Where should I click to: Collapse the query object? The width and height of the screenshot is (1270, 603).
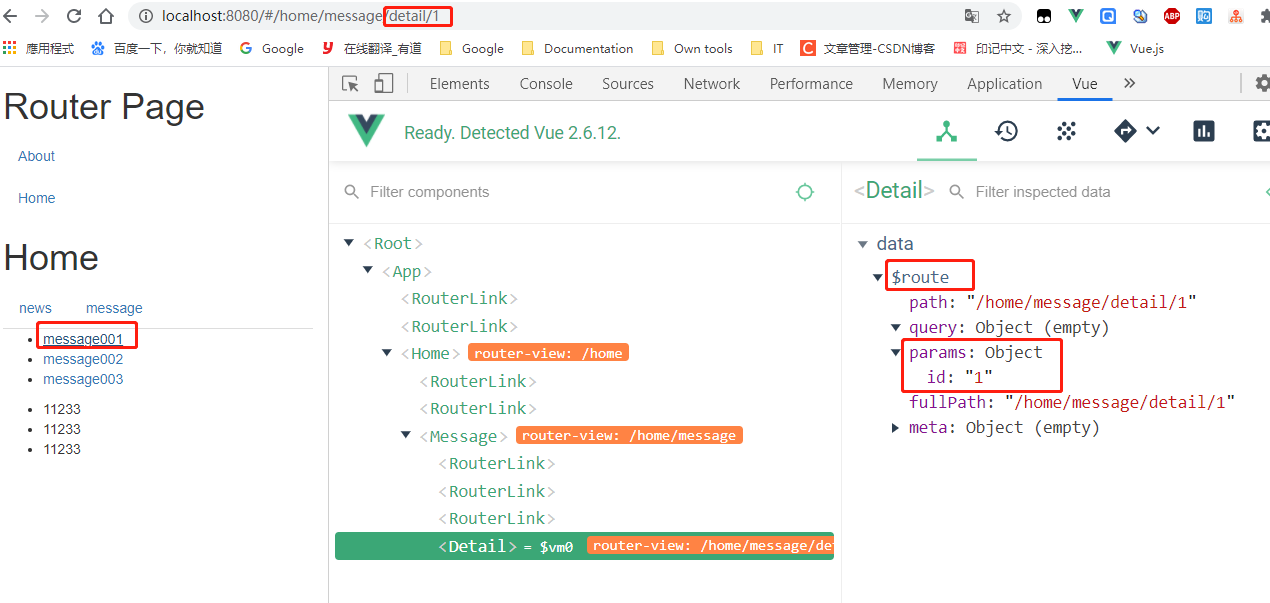click(896, 327)
